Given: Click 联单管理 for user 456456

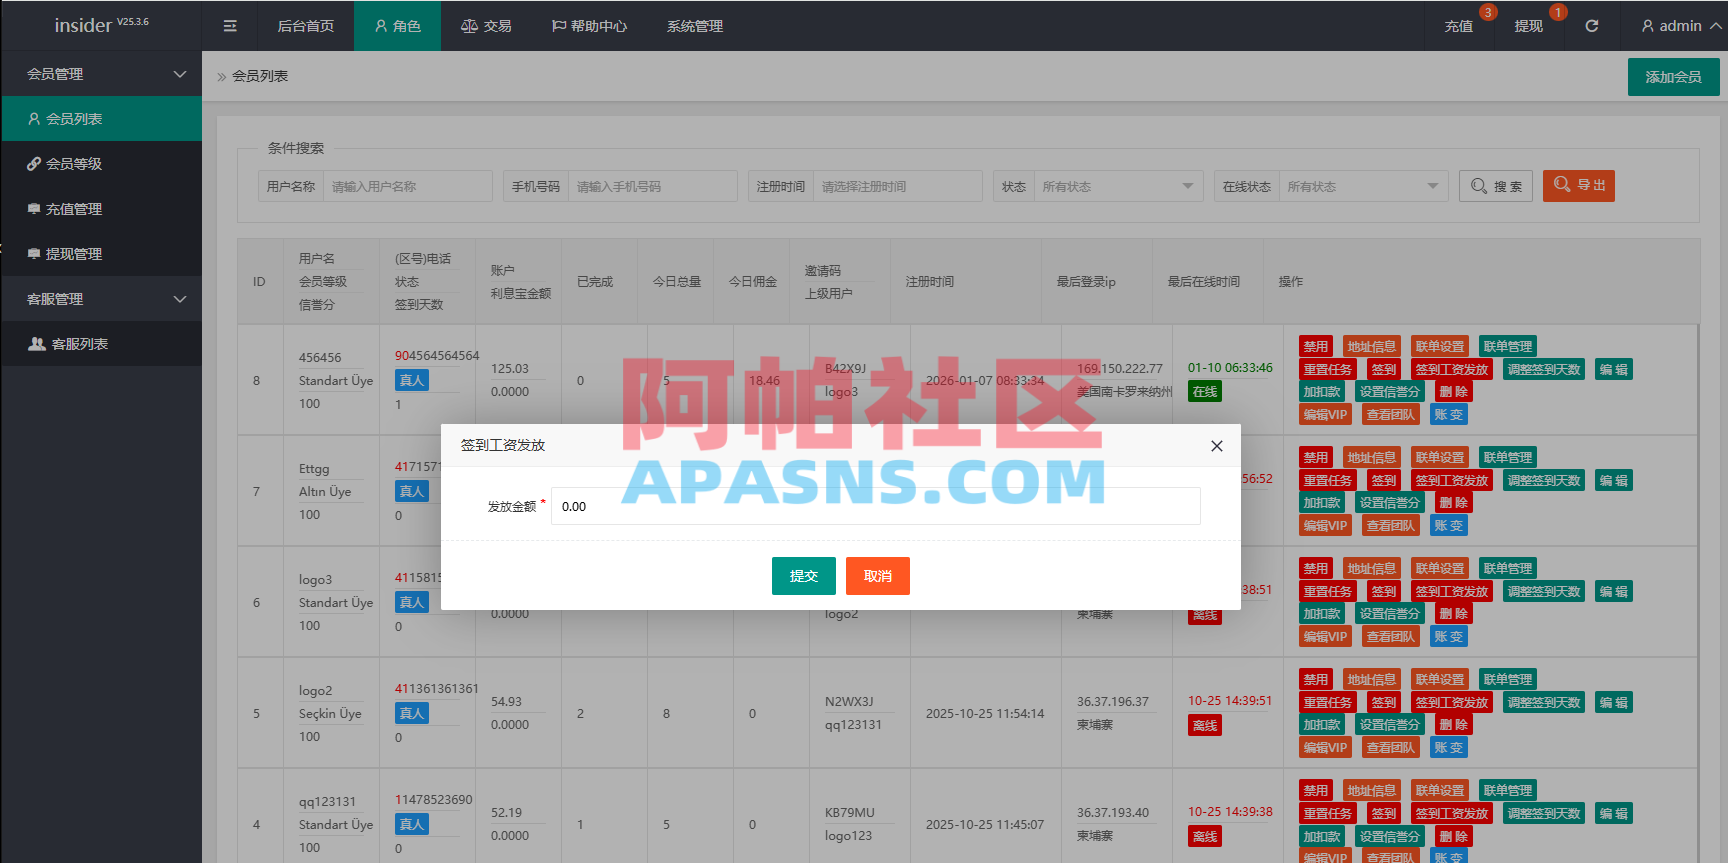Looking at the screenshot, I should (x=1508, y=346).
